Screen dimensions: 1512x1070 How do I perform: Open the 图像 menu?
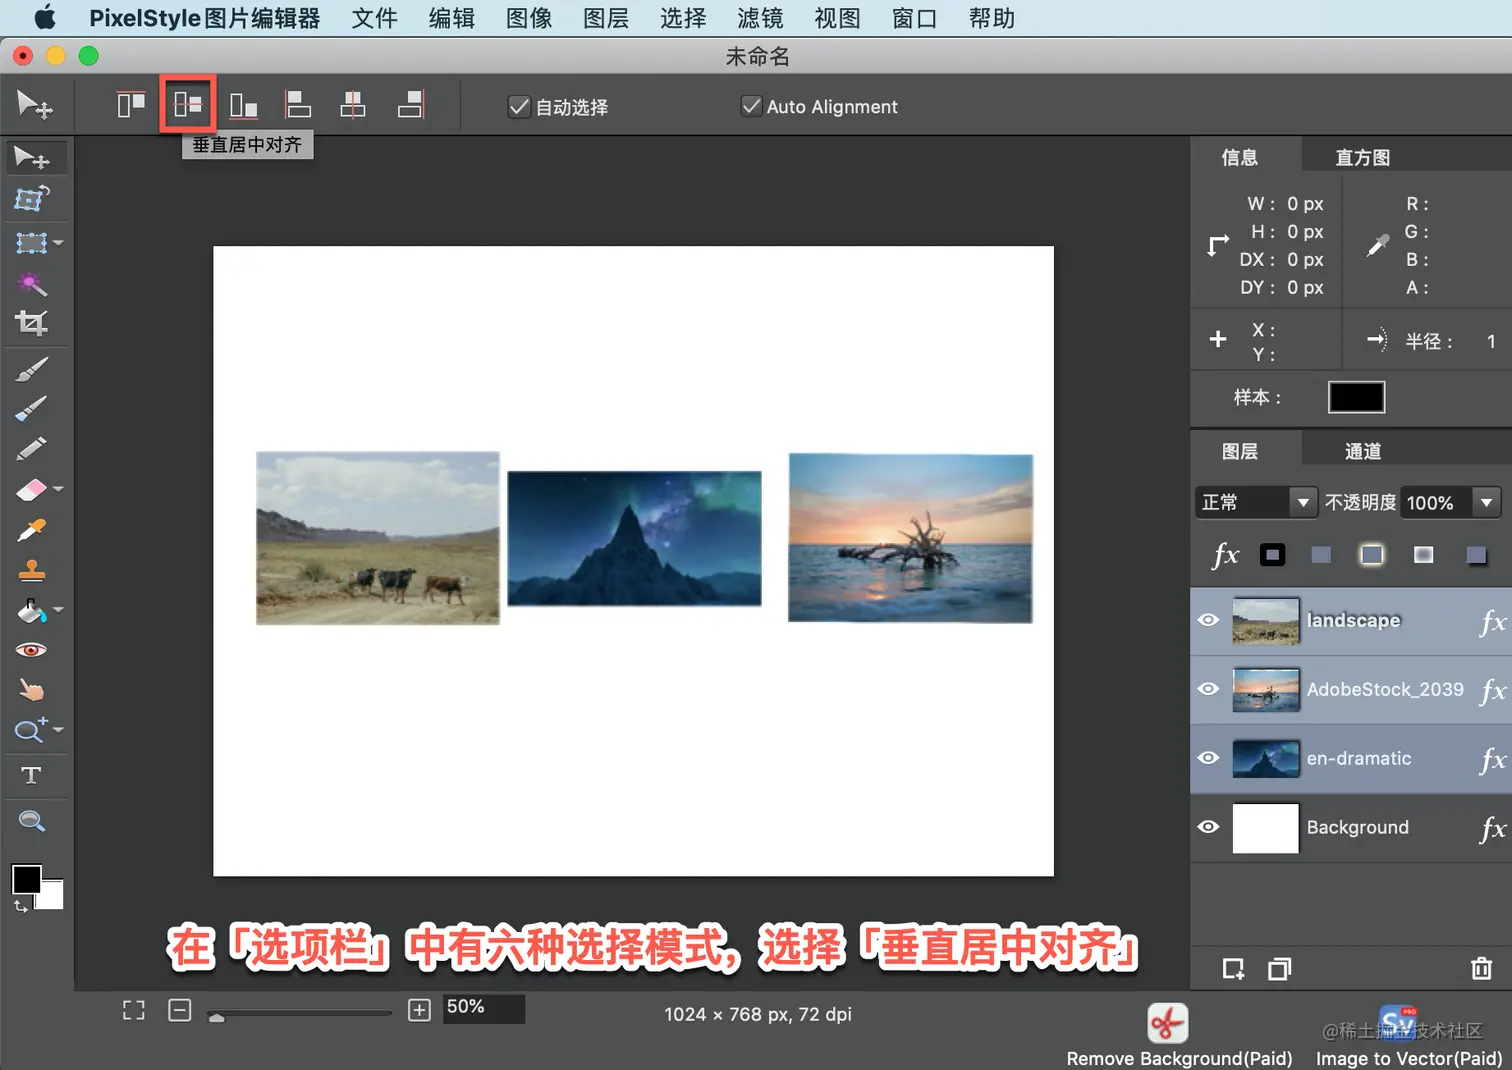point(529,18)
